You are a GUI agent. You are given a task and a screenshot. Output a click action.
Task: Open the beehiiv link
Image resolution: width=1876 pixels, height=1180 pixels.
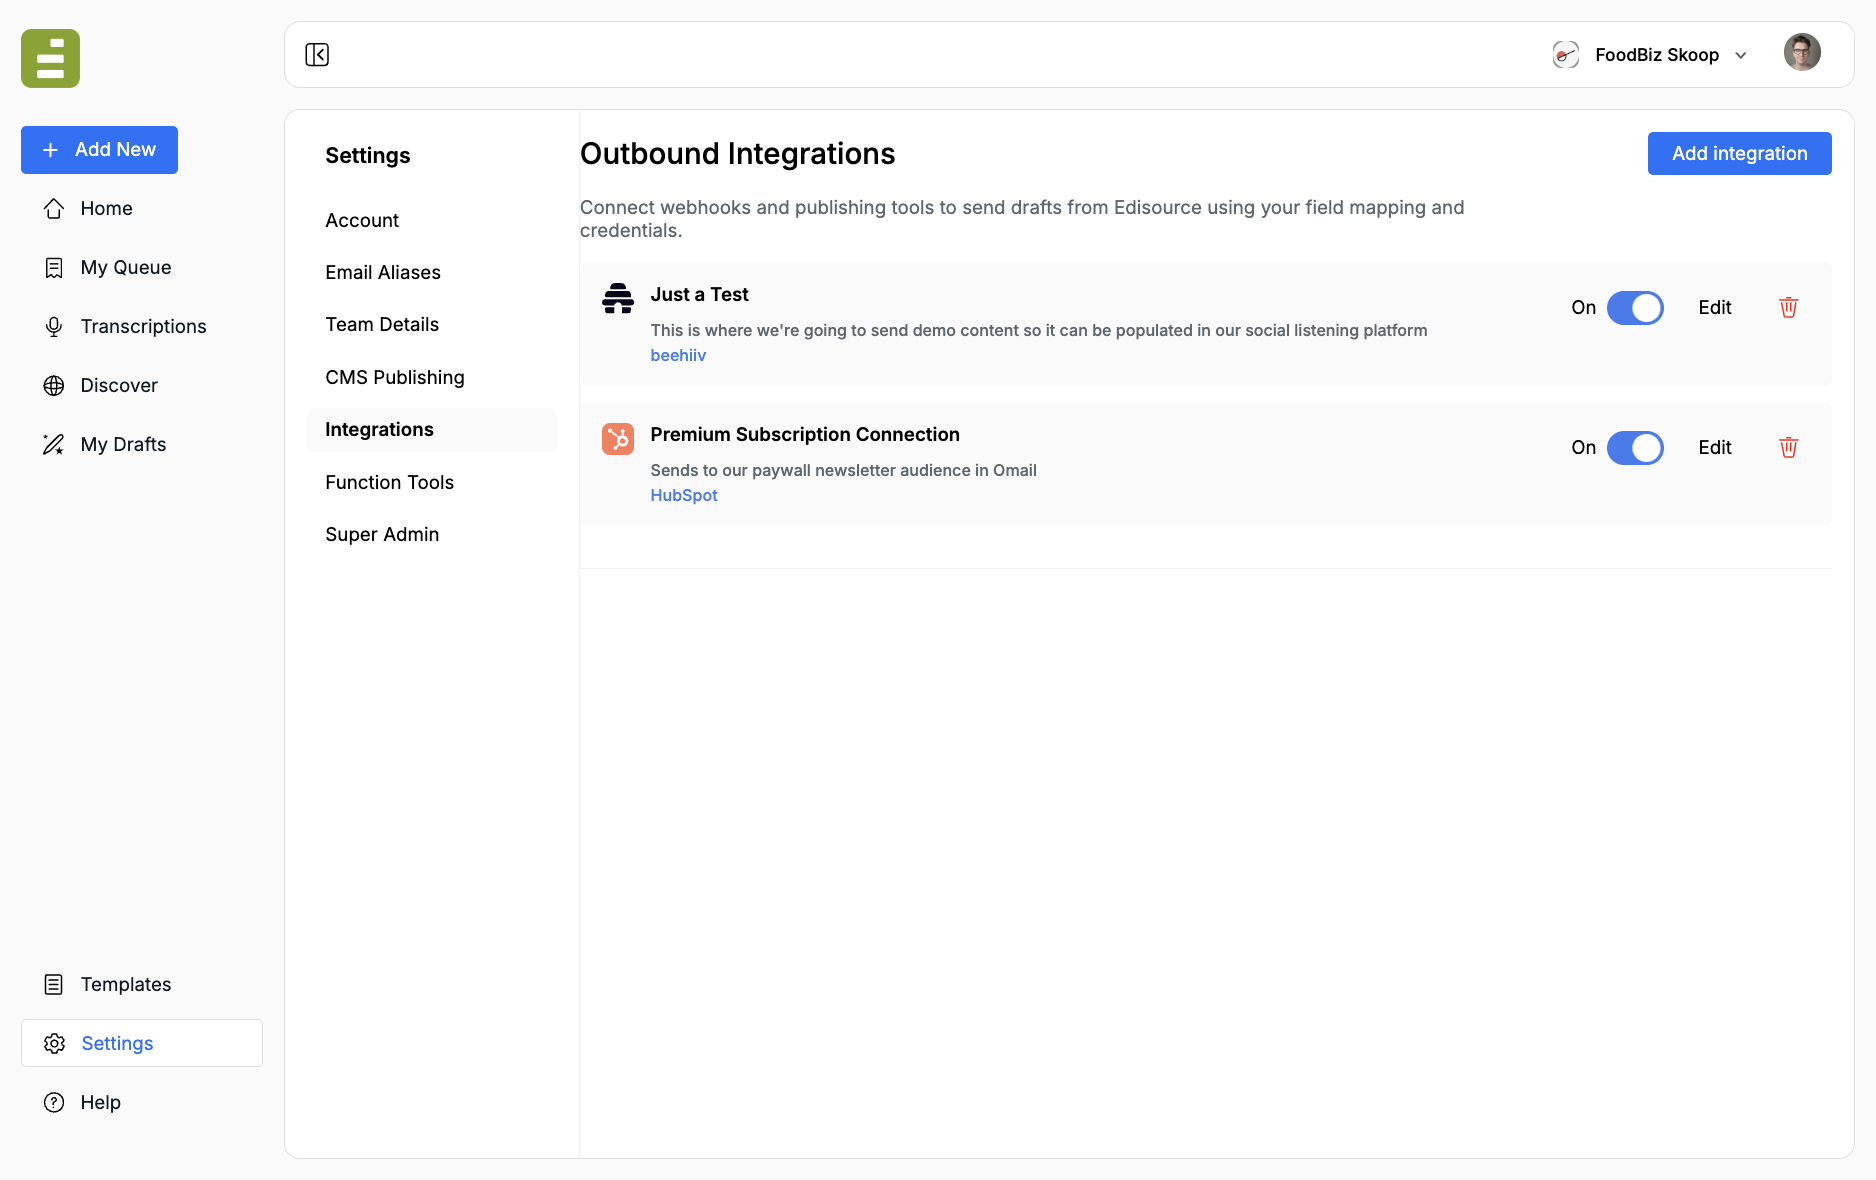678,355
